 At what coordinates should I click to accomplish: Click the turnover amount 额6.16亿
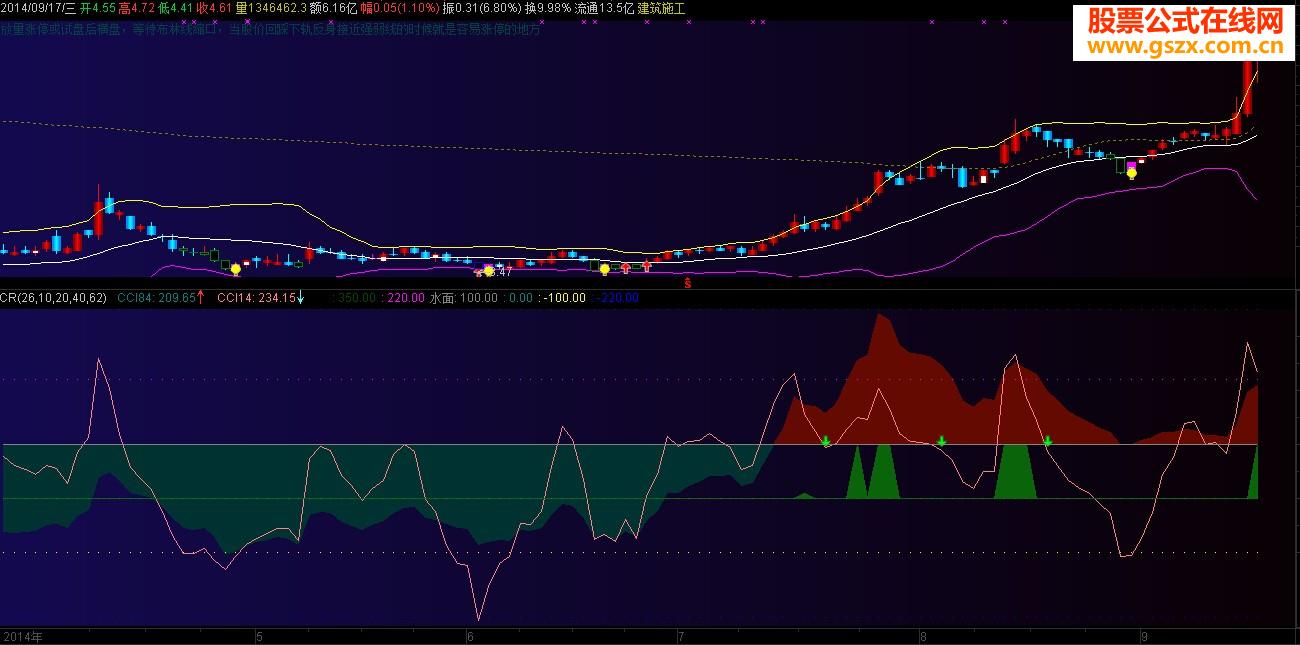click(333, 8)
